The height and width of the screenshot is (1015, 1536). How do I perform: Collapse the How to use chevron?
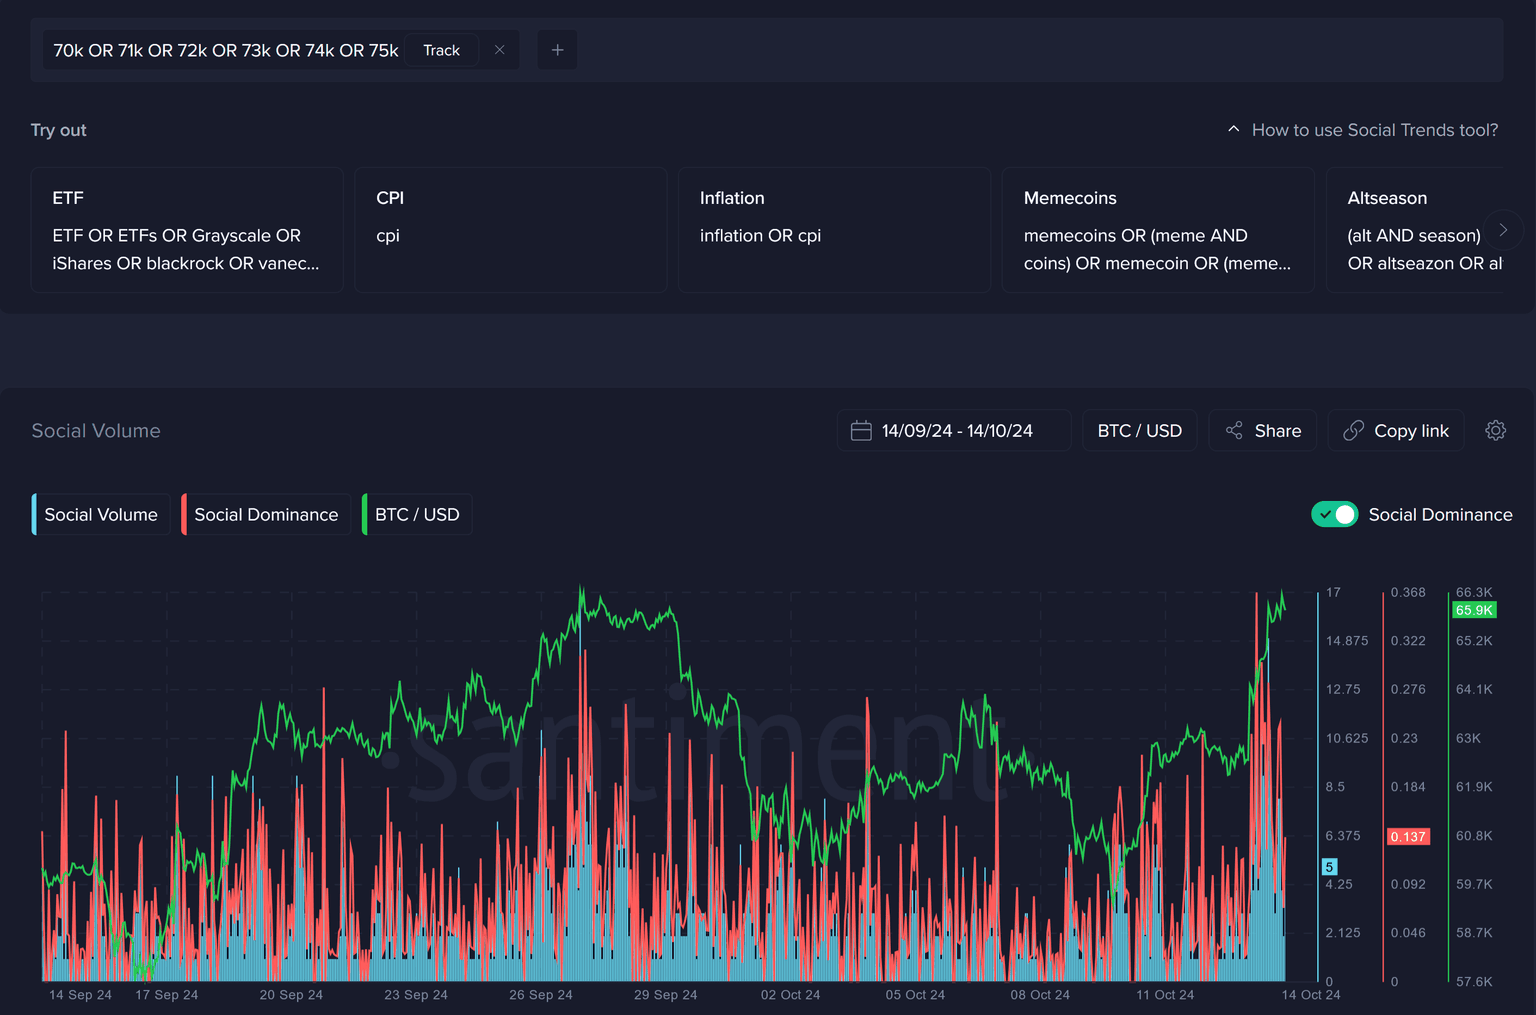click(1233, 130)
